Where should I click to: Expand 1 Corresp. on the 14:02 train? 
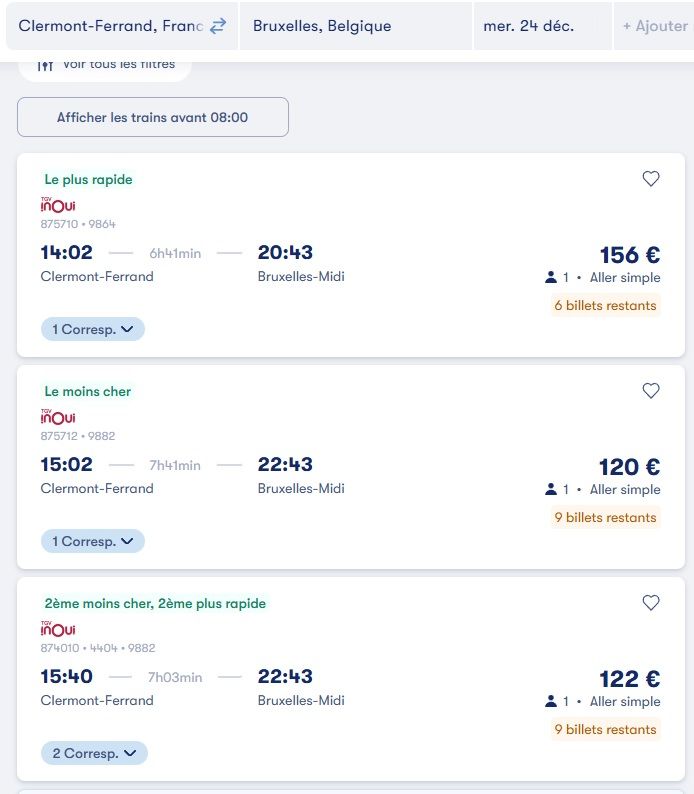pyautogui.click(x=93, y=329)
